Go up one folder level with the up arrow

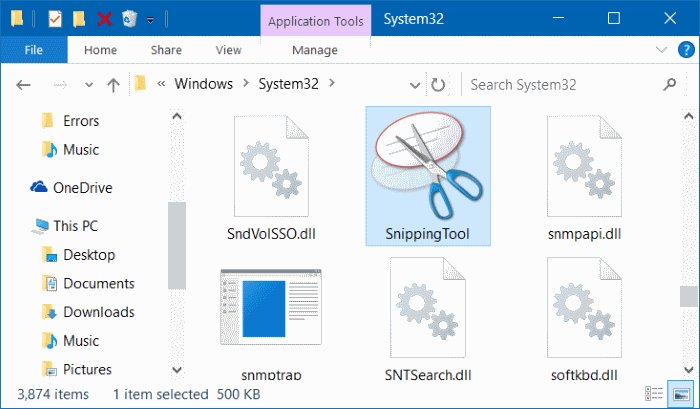click(x=113, y=84)
